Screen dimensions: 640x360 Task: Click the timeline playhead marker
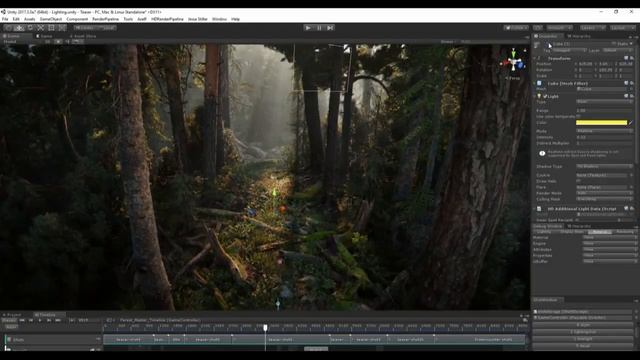coord(265,328)
